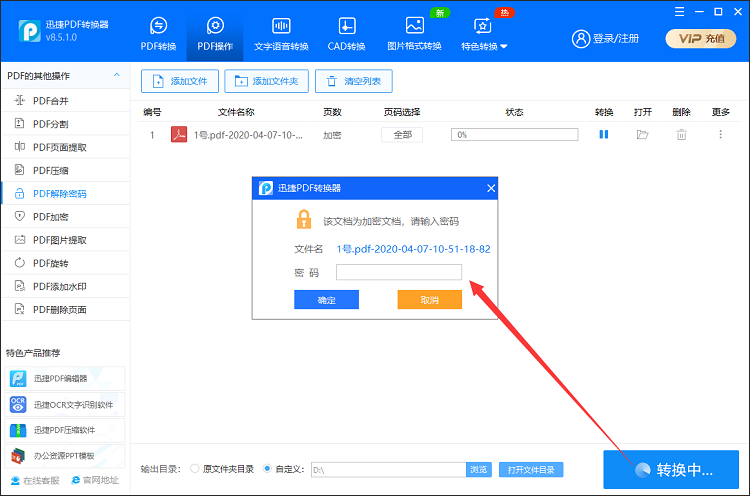Click the 浏览 browse button
Image resolution: width=750 pixels, height=496 pixels.
point(479,470)
